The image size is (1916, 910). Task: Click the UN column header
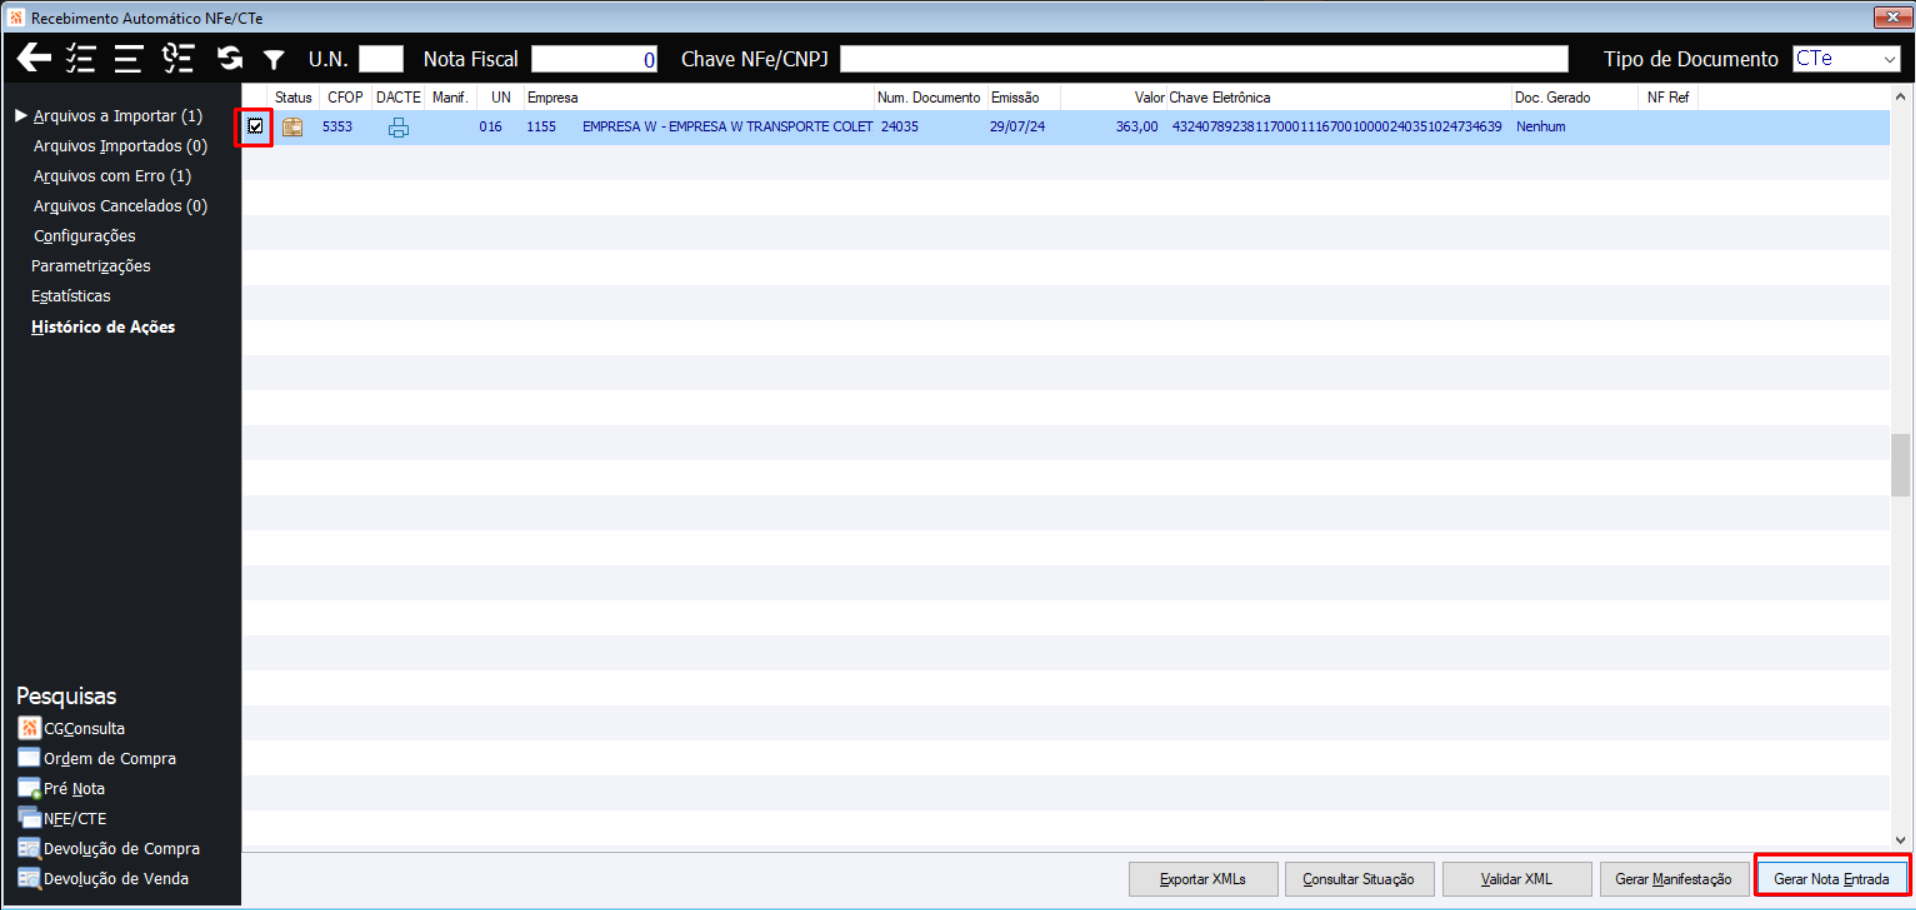(501, 97)
